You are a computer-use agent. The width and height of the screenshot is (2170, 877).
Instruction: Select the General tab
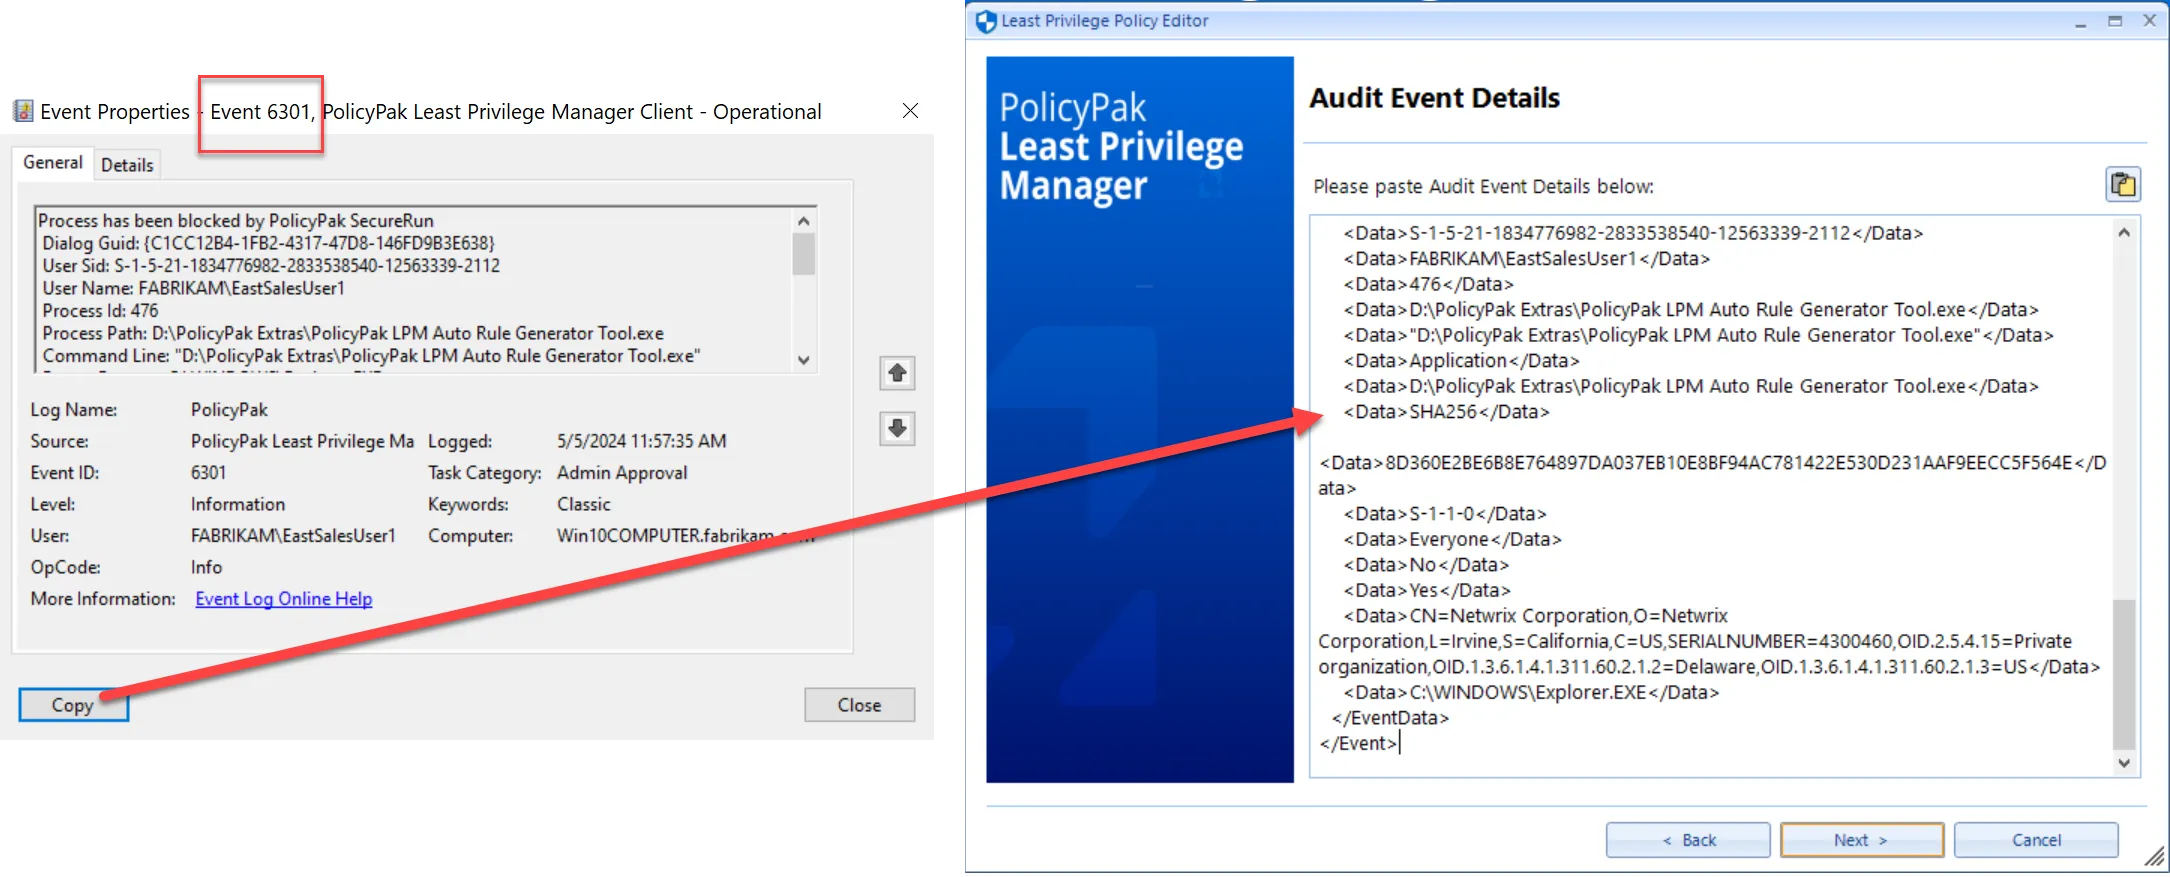click(53, 163)
